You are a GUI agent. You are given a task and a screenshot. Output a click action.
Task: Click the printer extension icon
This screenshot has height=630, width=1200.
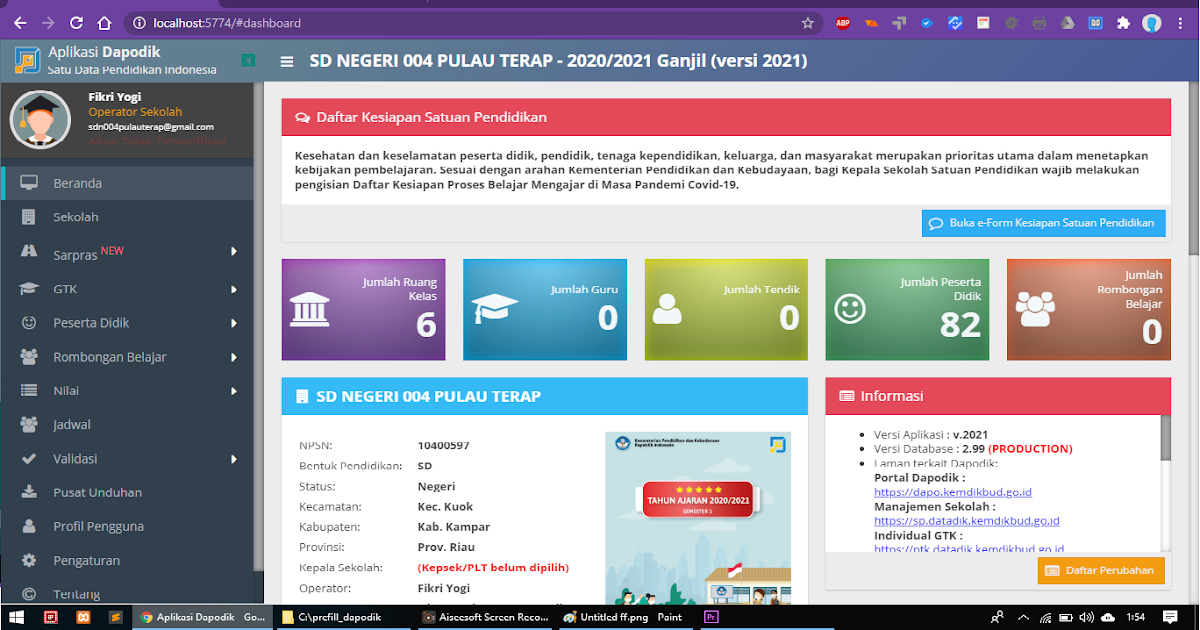(x=1040, y=22)
